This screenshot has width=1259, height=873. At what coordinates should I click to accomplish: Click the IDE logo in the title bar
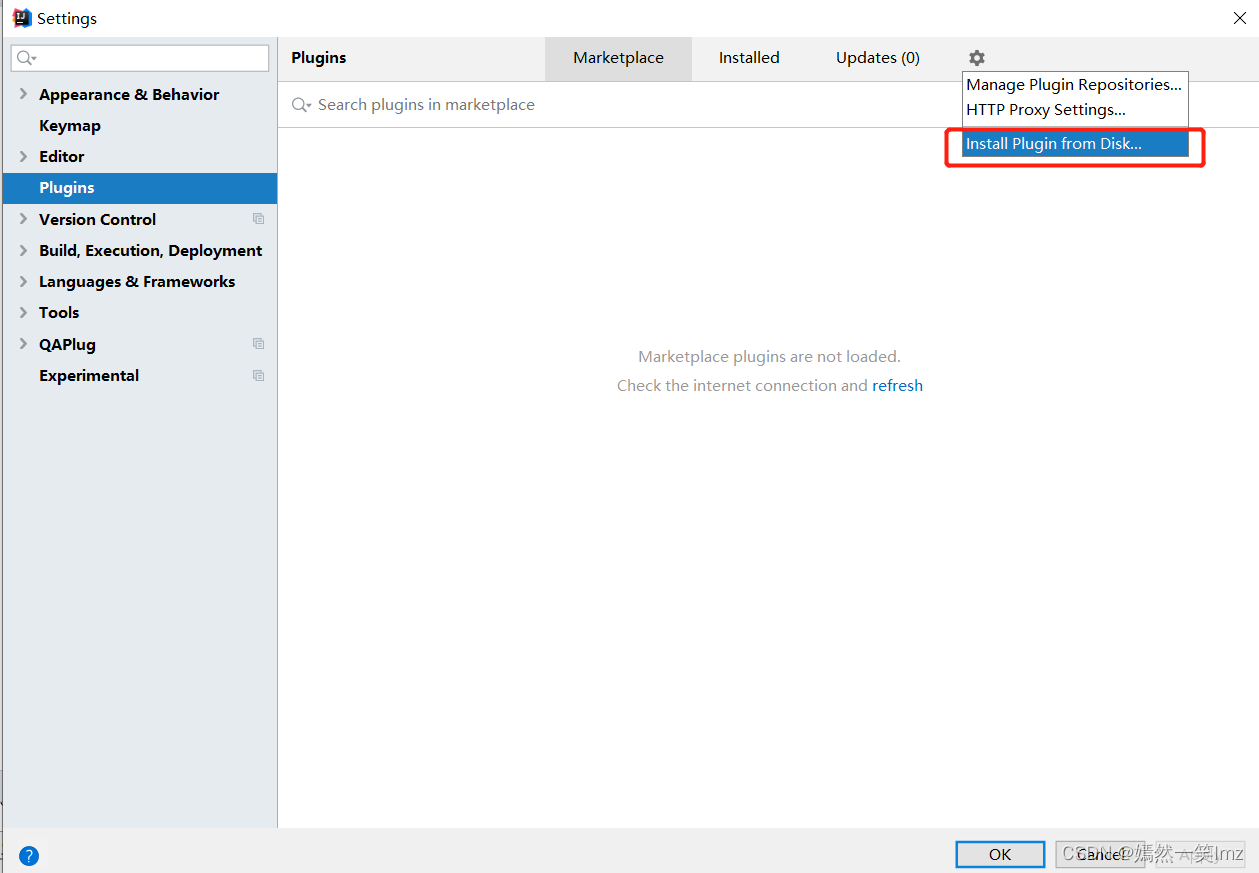tap(22, 17)
